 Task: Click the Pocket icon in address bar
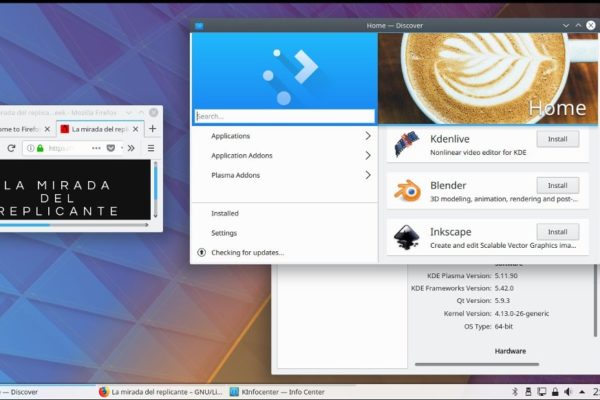tap(110, 148)
